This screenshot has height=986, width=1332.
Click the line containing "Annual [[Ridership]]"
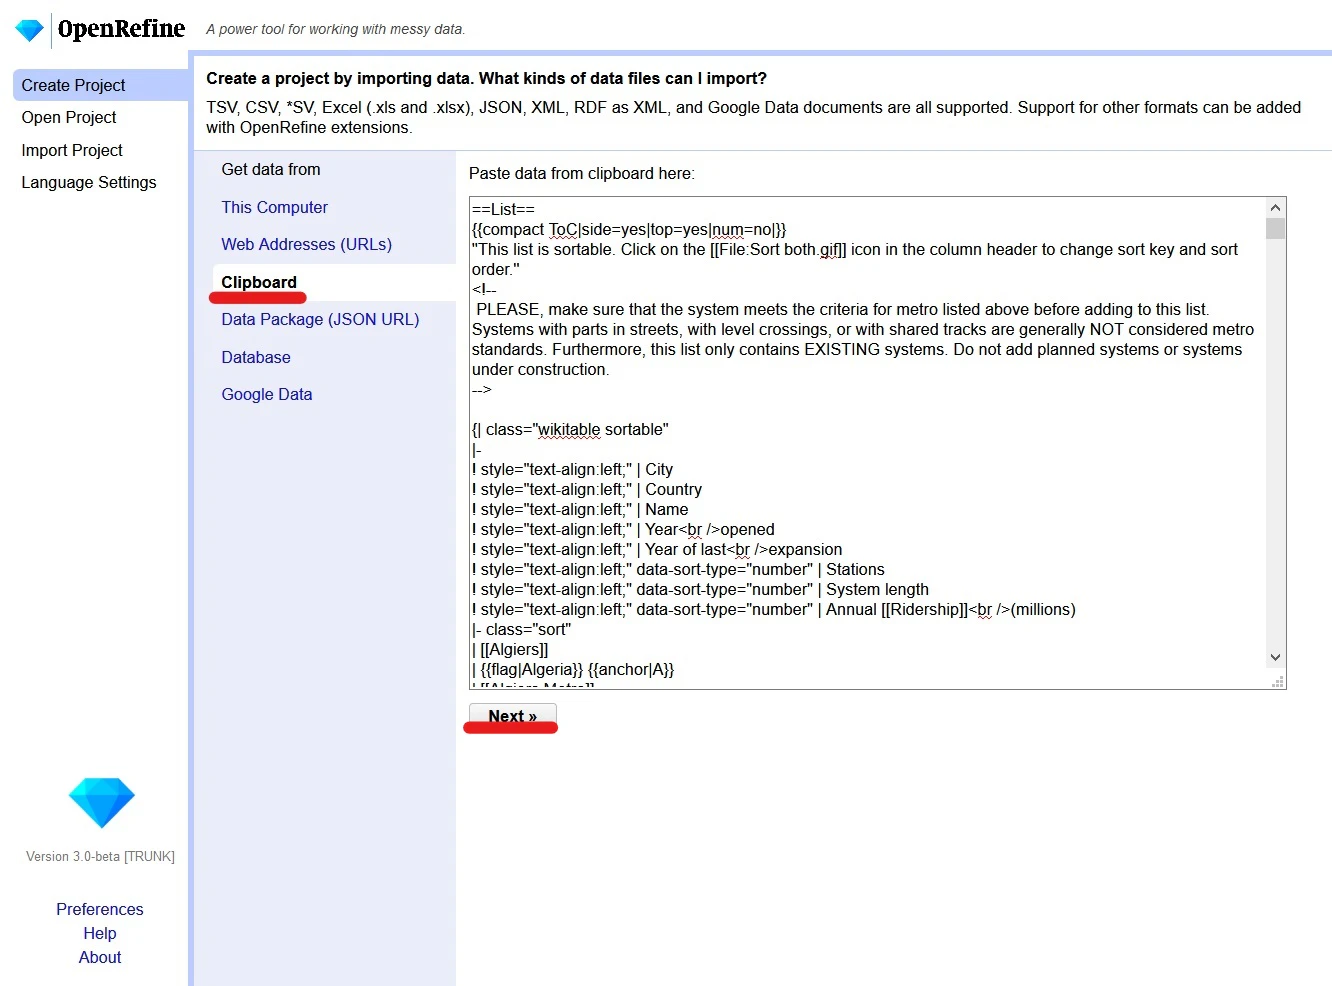(x=774, y=609)
